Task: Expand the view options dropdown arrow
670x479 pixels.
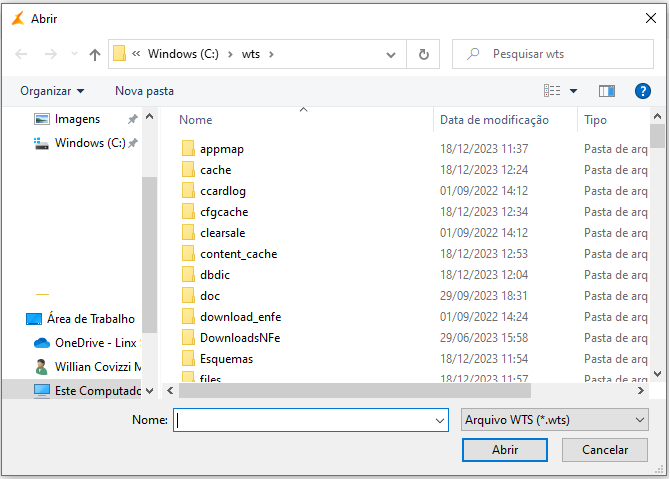Action: (x=573, y=91)
